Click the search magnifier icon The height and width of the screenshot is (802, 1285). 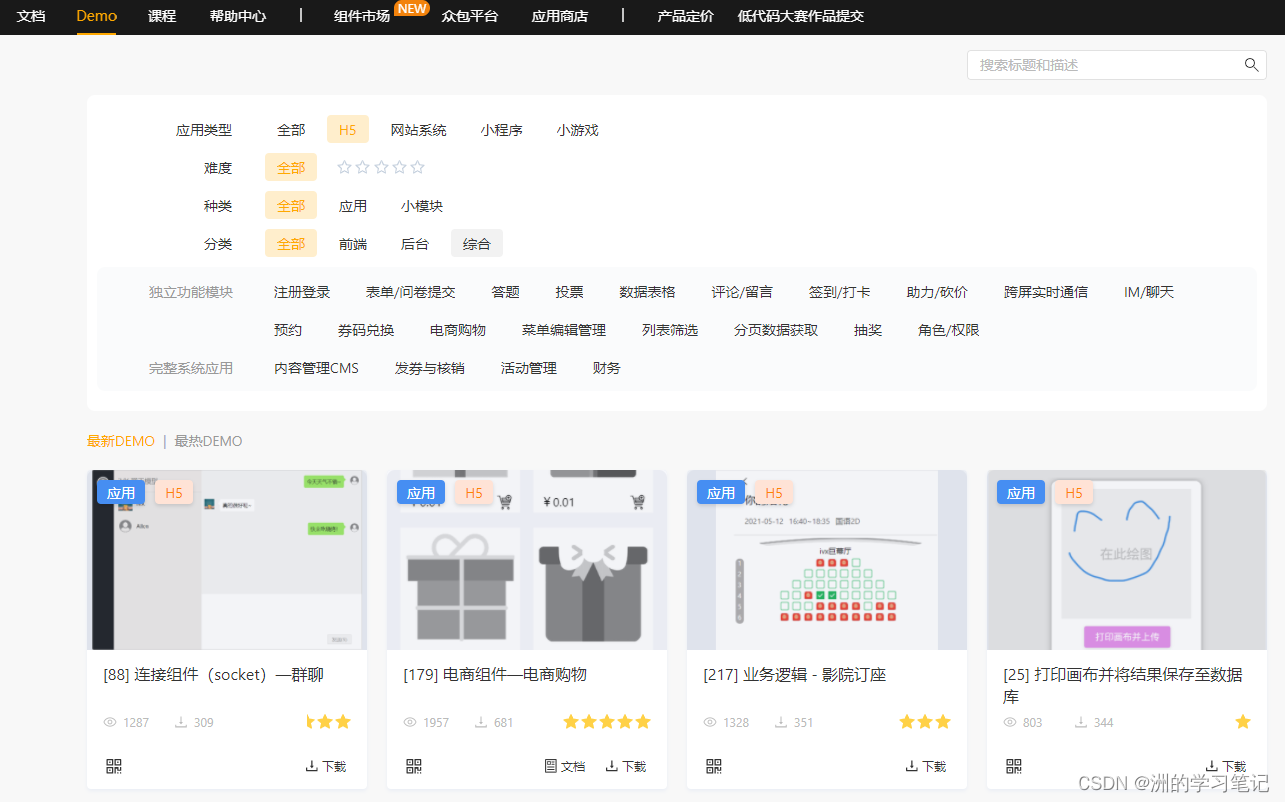(x=1251, y=65)
